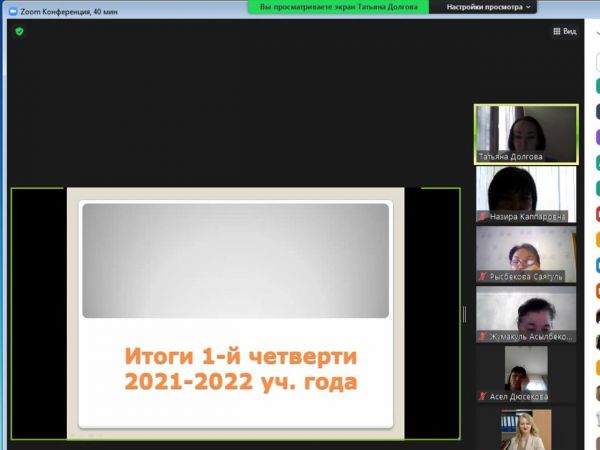Click the Zoom logo in the title bar

12,11
